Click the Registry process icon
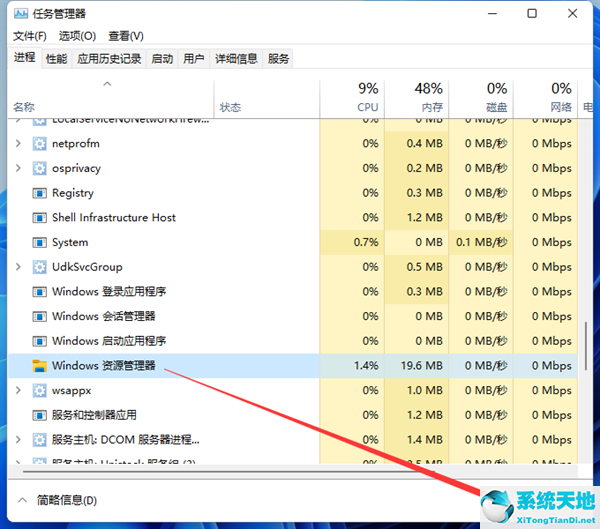The image size is (600, 529). click(39, 193)
